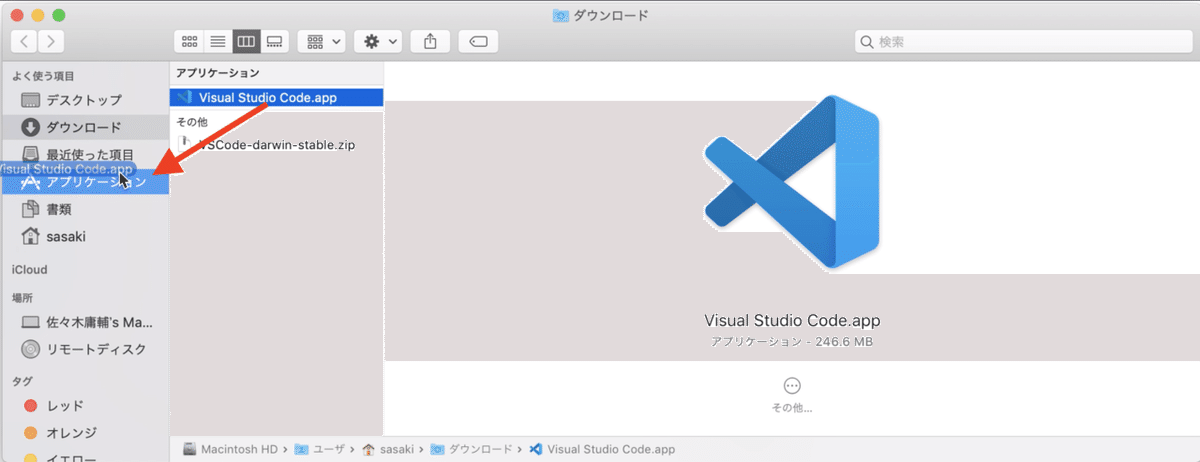1200x462 pixels.
Task: Click the magnifying glass search icon
Action: tap(868, 42)
